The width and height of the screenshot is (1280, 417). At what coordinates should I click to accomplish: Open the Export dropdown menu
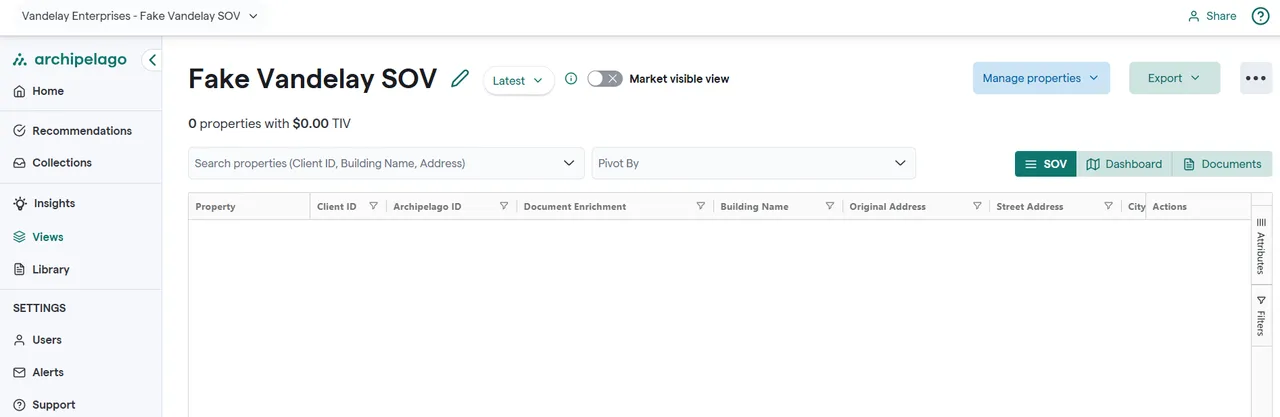pos(1174,78)
